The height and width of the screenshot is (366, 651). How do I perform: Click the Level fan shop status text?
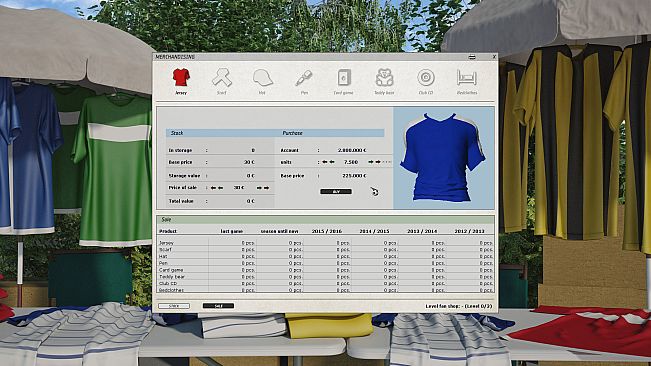[x=459, y=306]
